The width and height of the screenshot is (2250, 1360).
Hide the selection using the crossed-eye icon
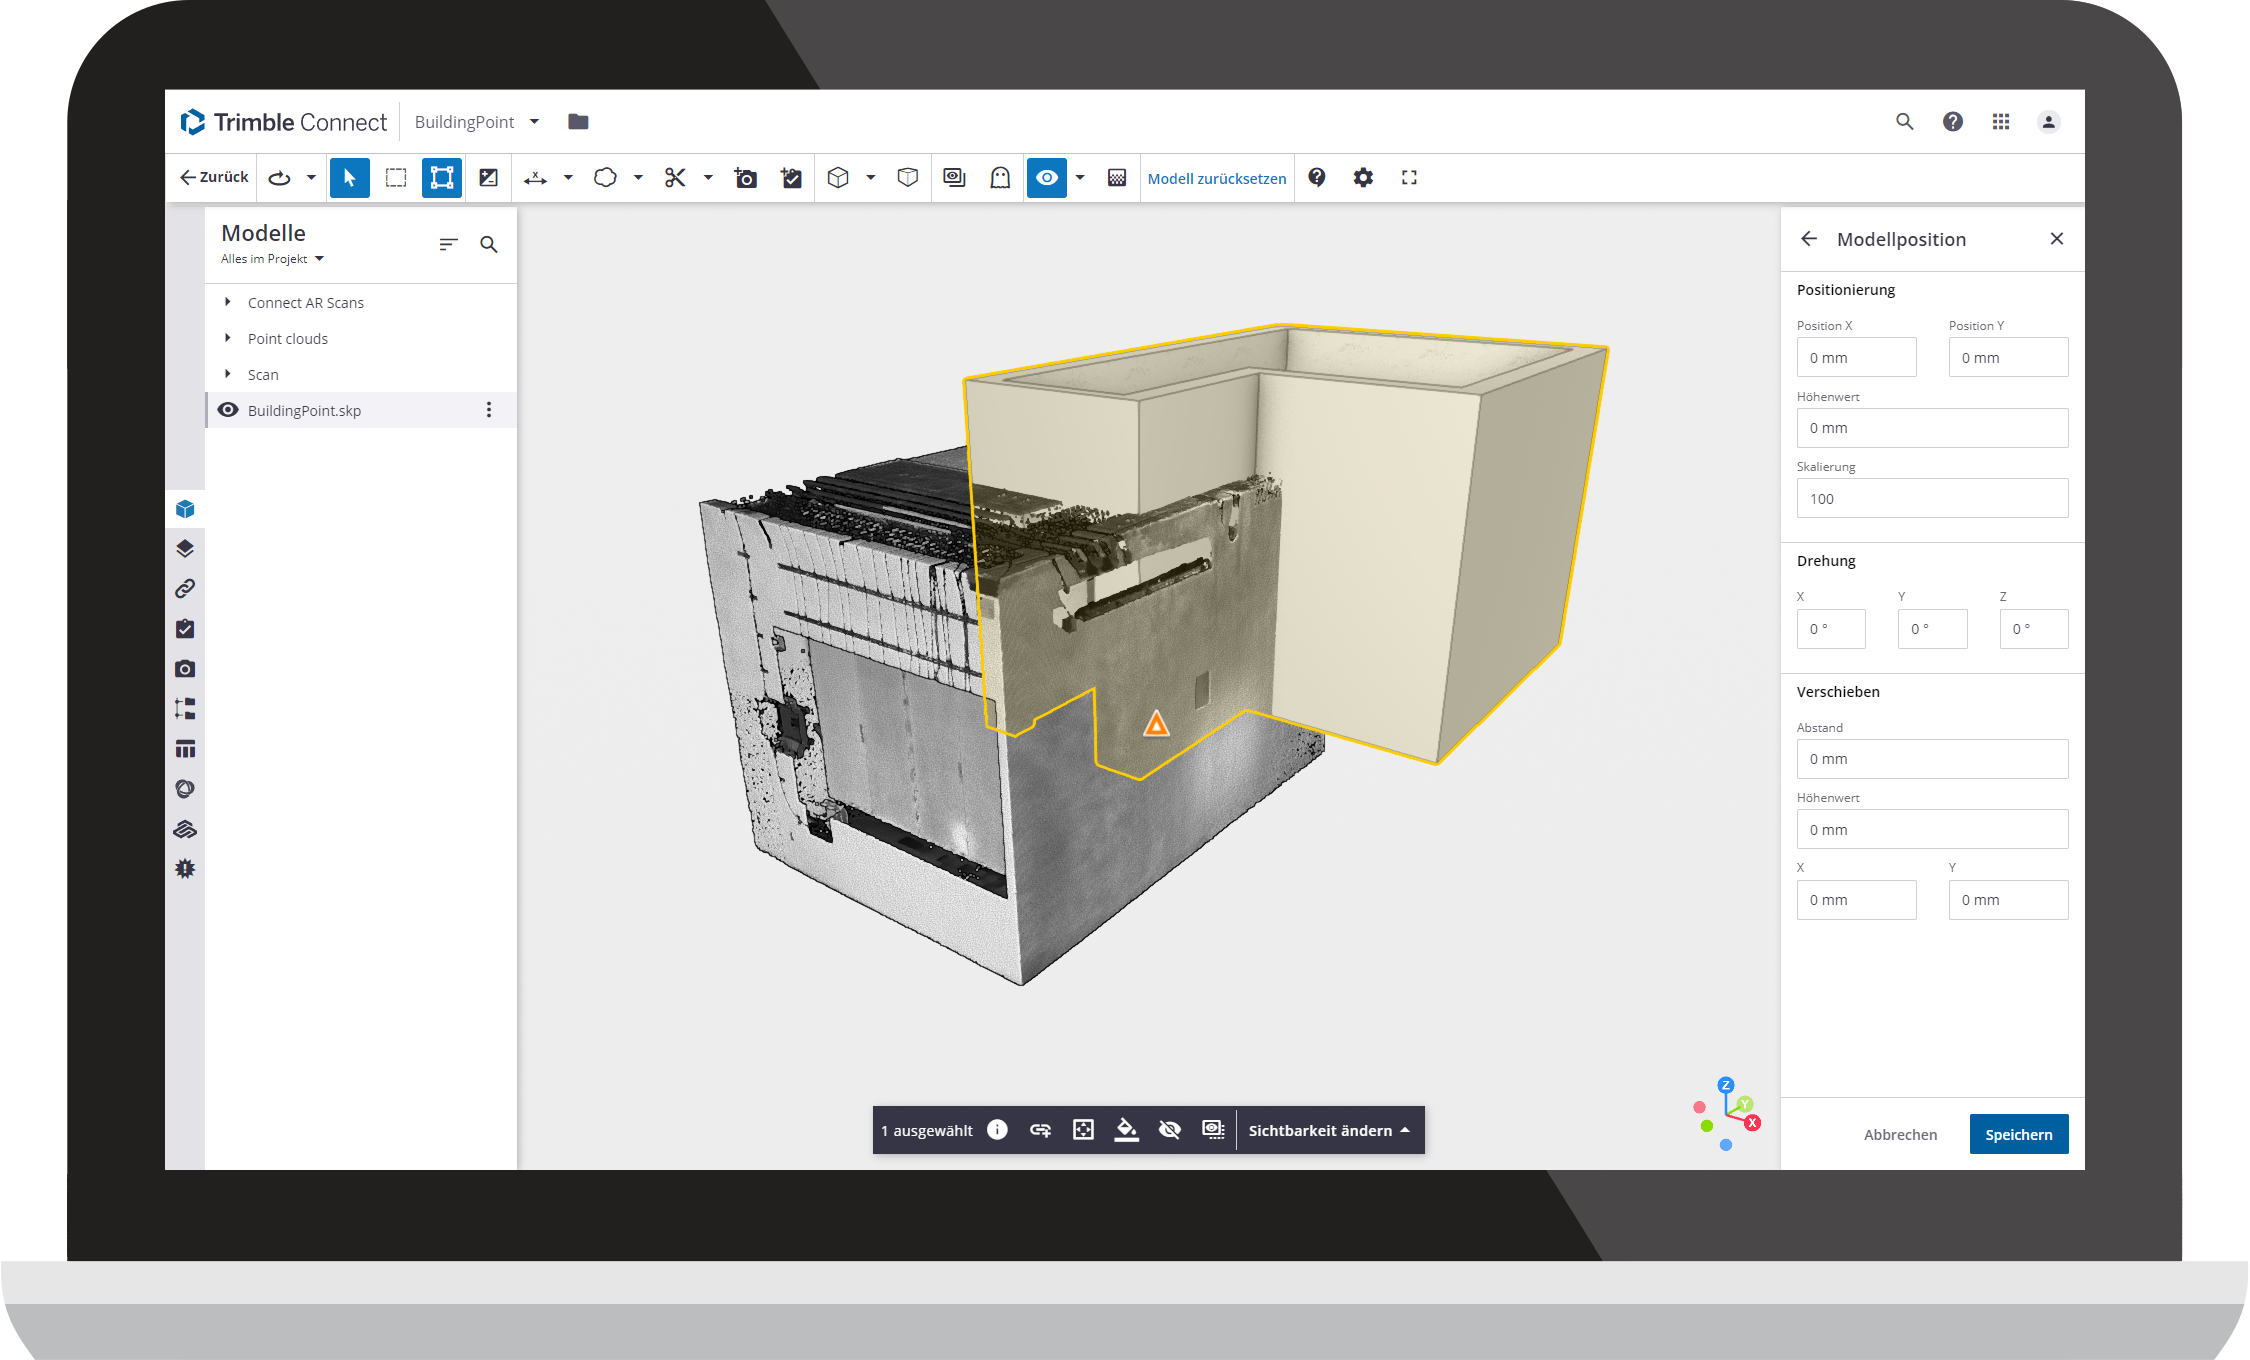pyautogui.click(x=1168, y=1129)
